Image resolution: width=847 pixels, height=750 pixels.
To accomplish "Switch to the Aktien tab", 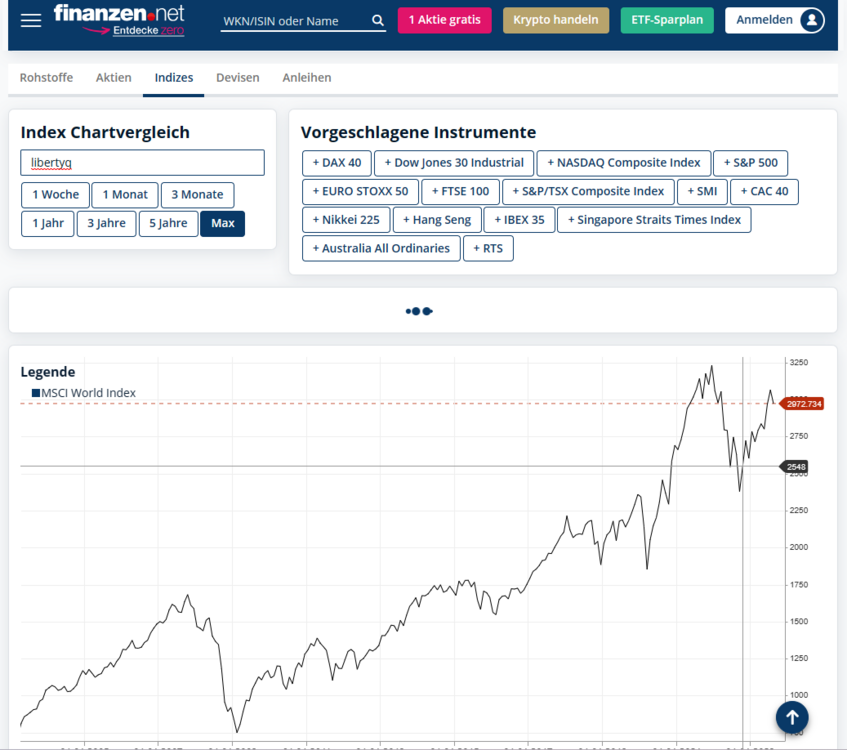I will tap(113, 78).
